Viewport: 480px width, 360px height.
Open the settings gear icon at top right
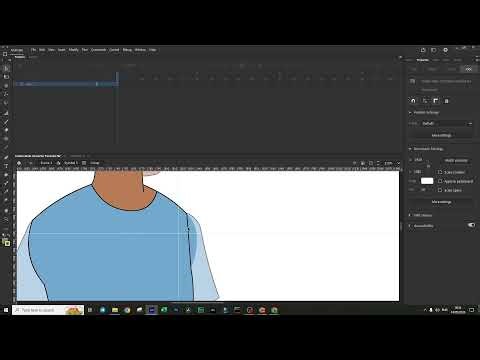pos(445,50)
